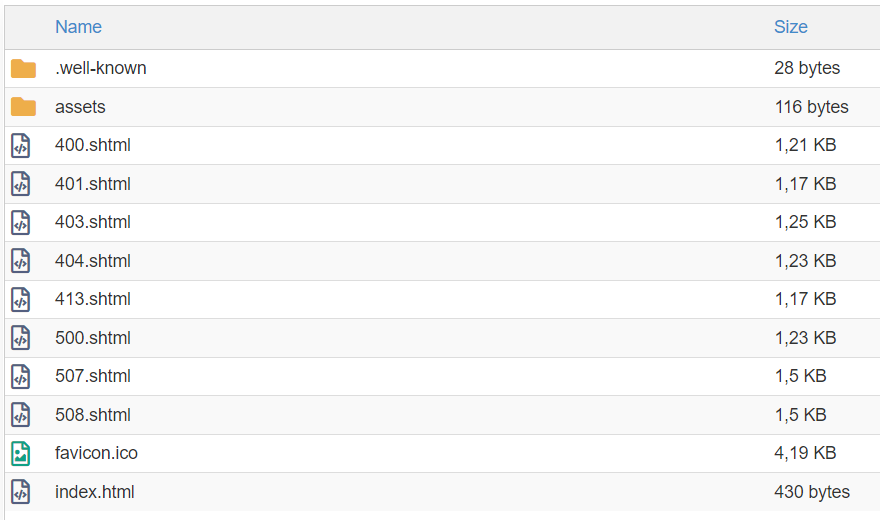
Task: Click the 500.shtml file icon
Action: (x=20, y=338)
